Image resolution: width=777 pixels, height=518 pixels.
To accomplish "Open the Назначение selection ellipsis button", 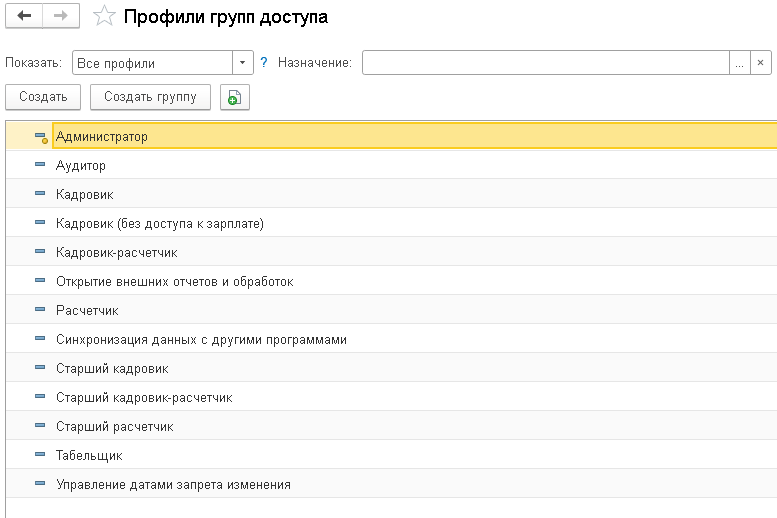I will (x=739, y=63).
